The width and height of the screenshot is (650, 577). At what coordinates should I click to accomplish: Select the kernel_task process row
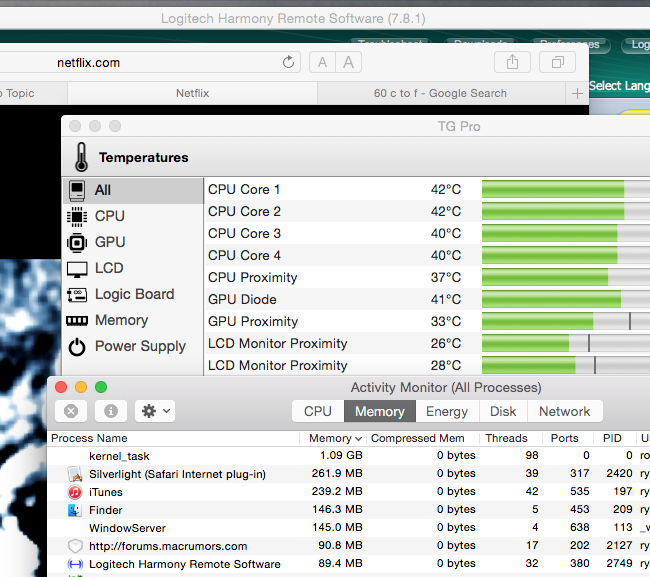click(349, 456)
